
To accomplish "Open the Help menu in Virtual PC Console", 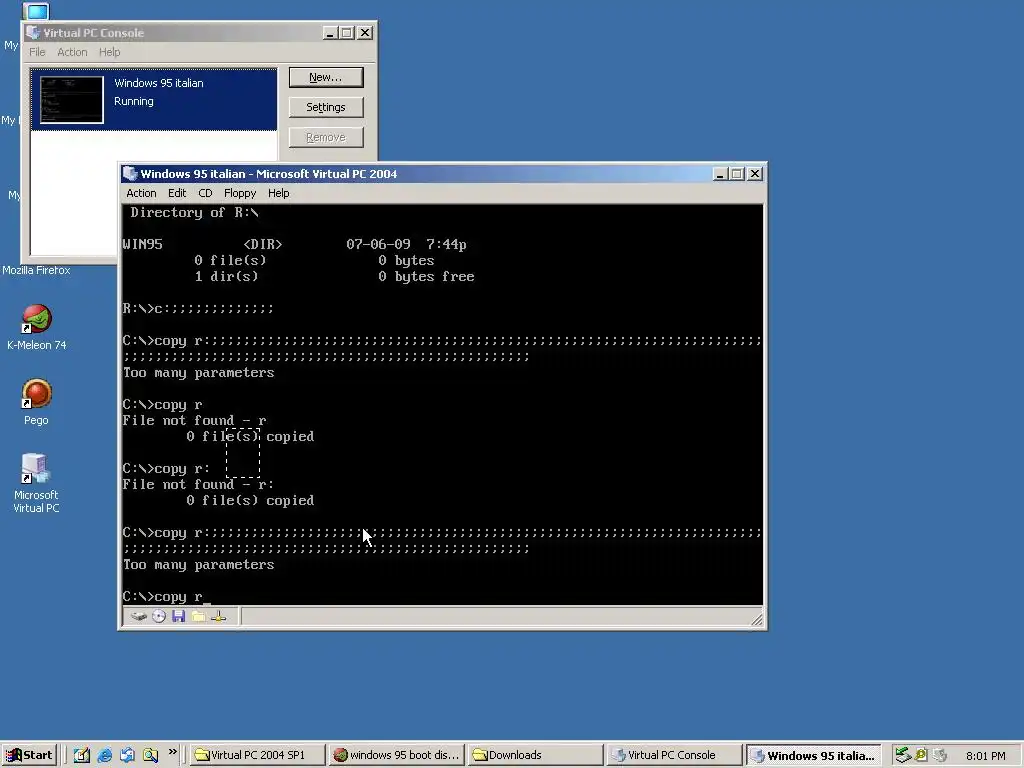I will point(109,52).
